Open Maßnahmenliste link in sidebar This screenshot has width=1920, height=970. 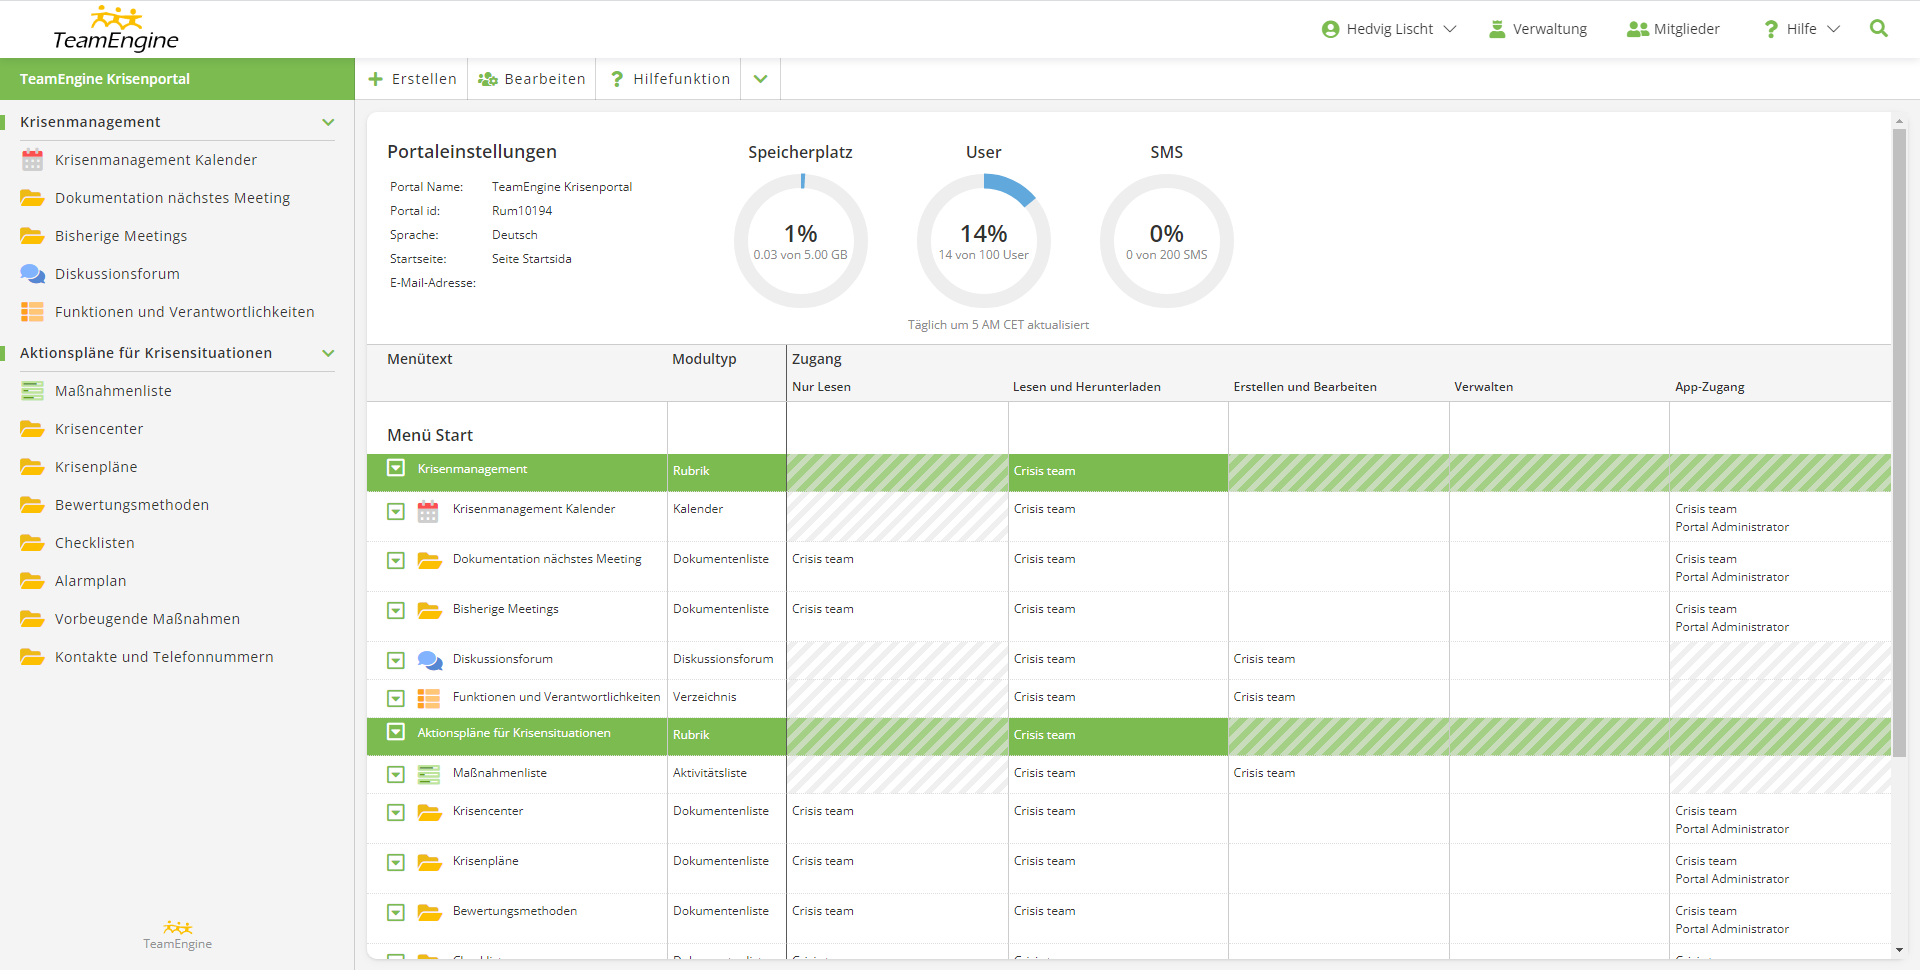pyautogui.click(x=113, y=391)
